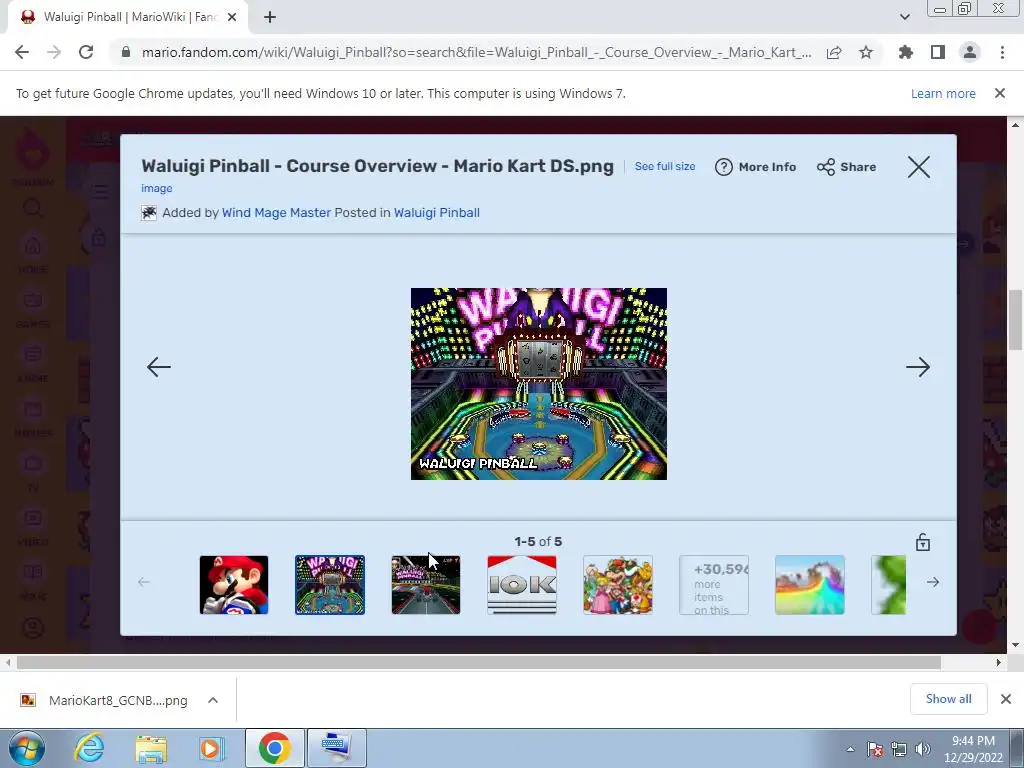Close the Waluigi Pinball tab

(x=232, y=18)
